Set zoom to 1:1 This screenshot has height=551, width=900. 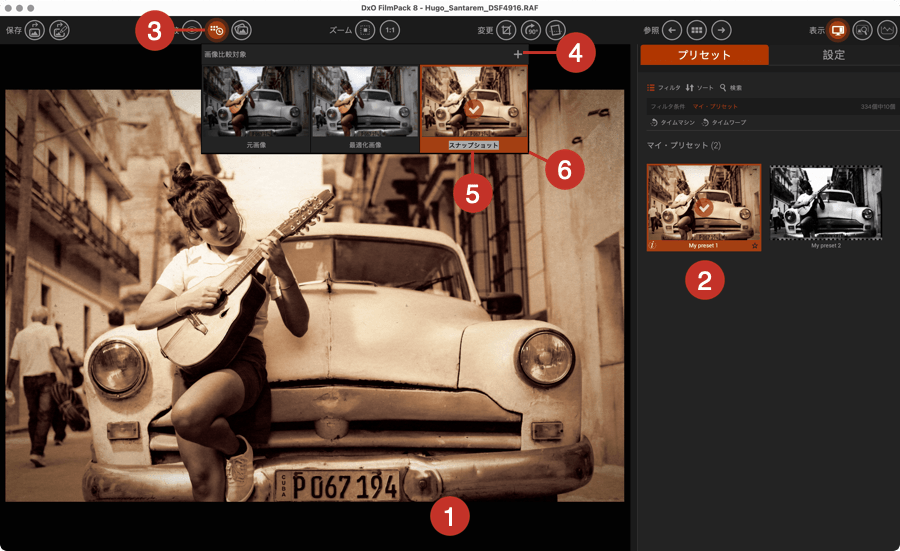pos(390,31)
